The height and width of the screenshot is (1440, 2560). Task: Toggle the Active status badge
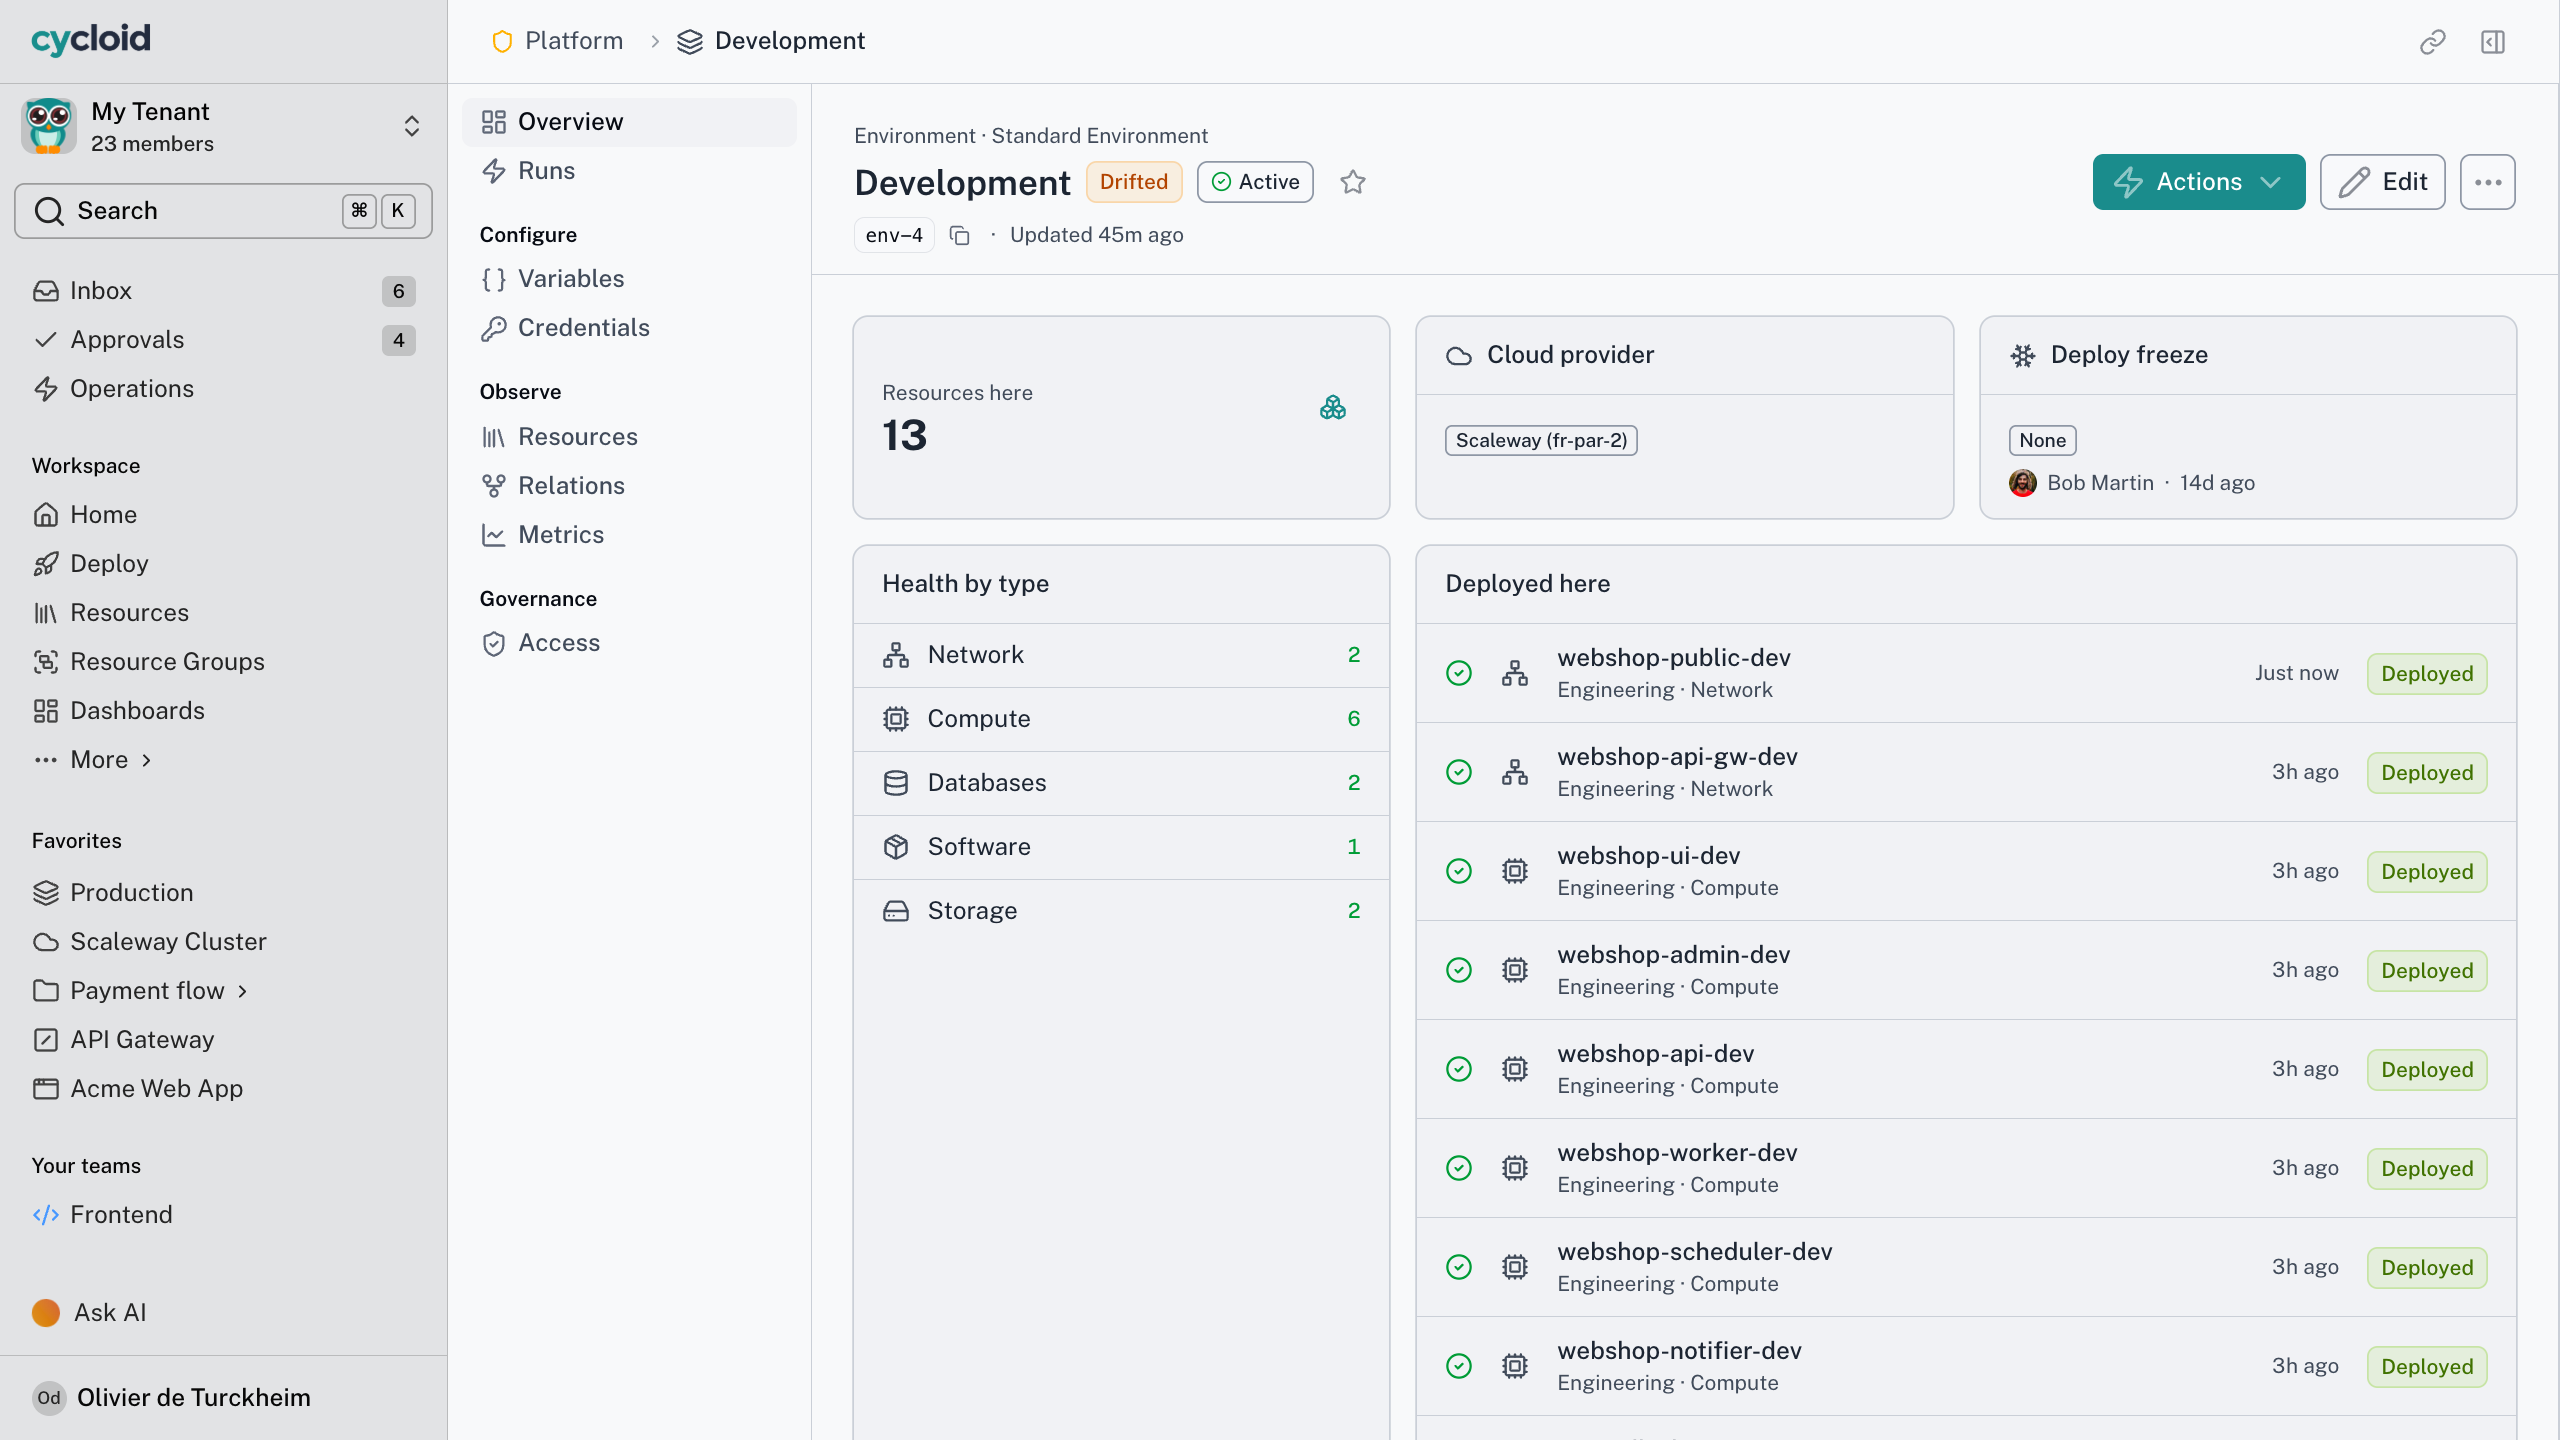1255,182
